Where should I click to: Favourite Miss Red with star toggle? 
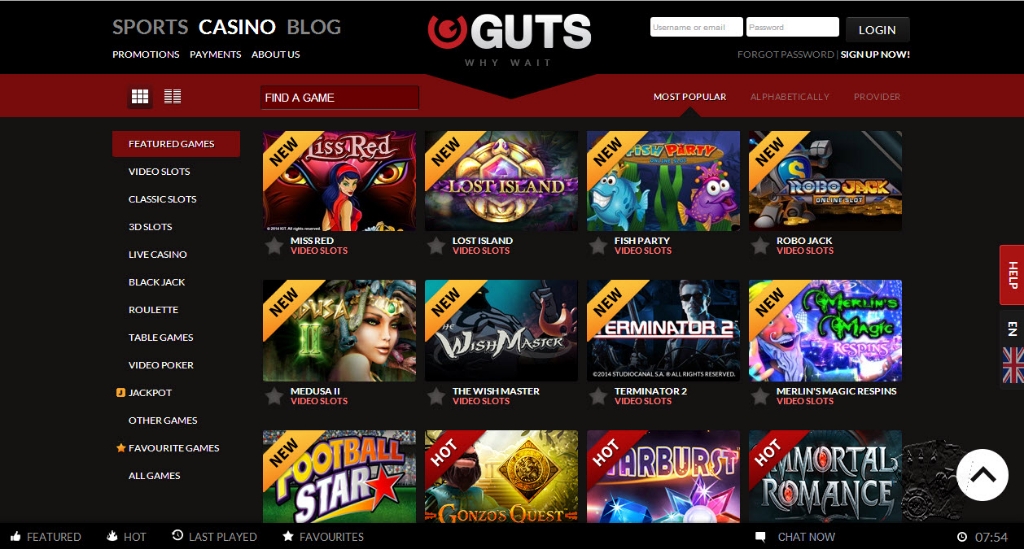(x=274, y=246)
